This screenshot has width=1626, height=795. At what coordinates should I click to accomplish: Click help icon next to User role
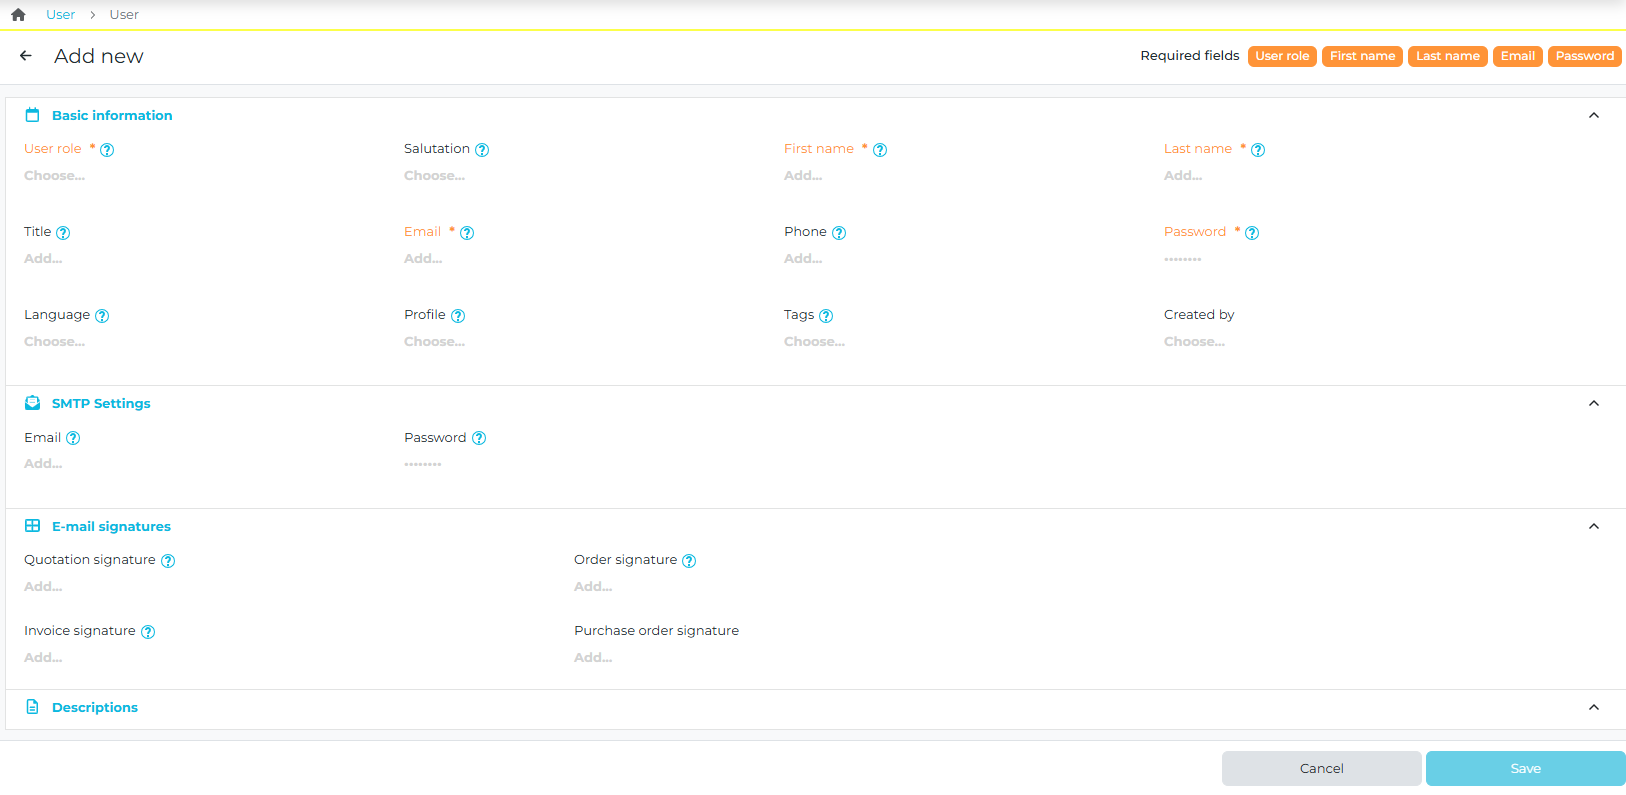[x=107, y=150]
